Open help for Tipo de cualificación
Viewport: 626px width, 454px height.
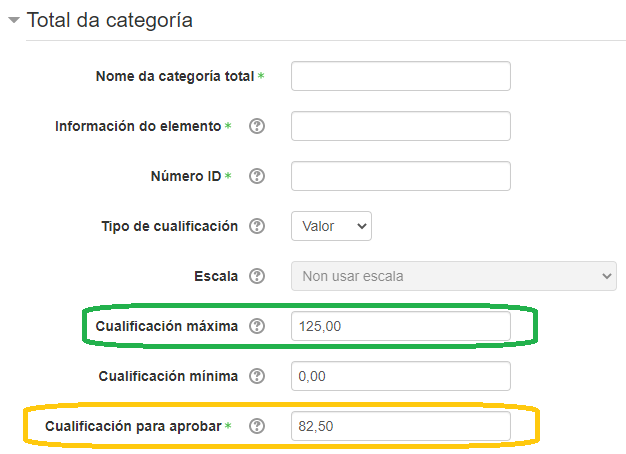tap(257, 226)
